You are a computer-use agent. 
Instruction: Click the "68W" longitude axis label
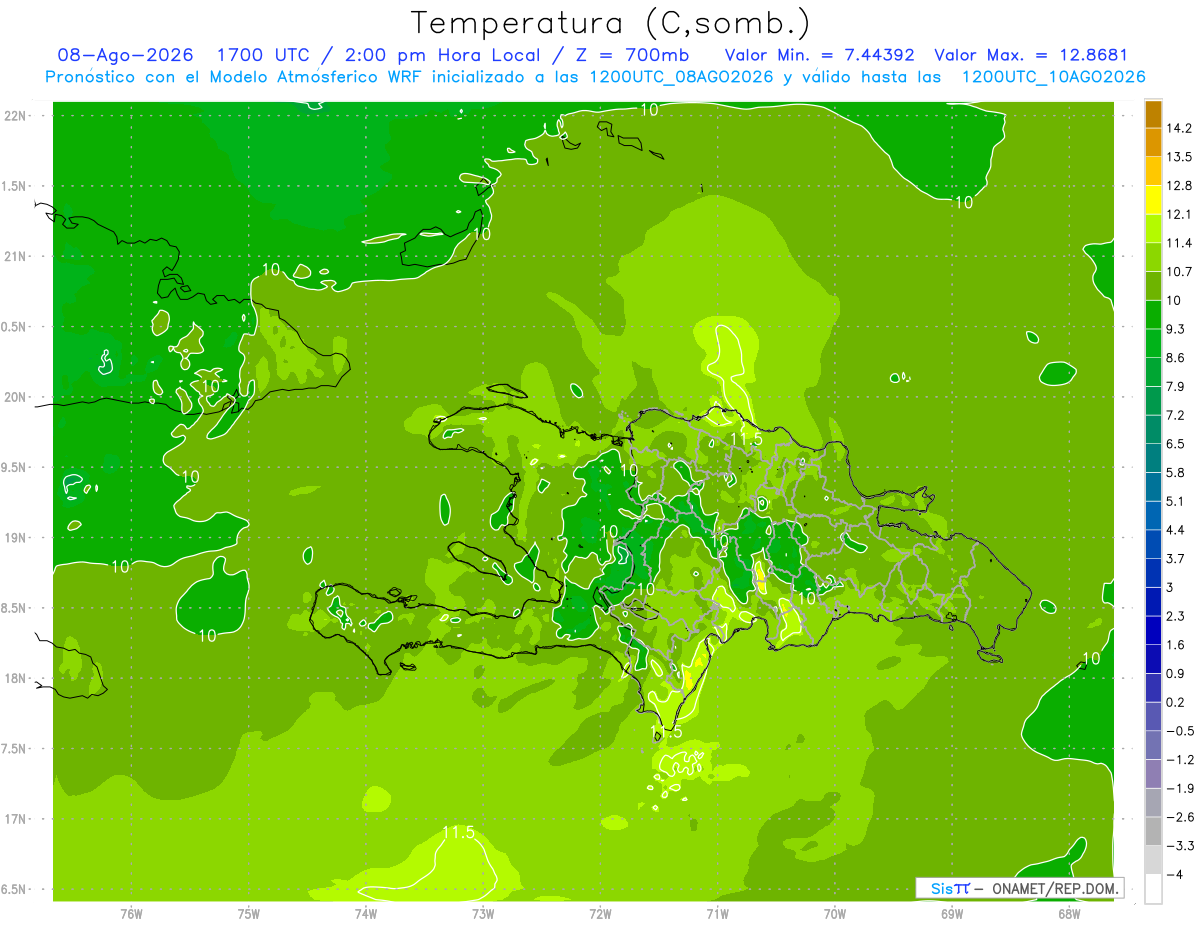[x=1069, y=914]
